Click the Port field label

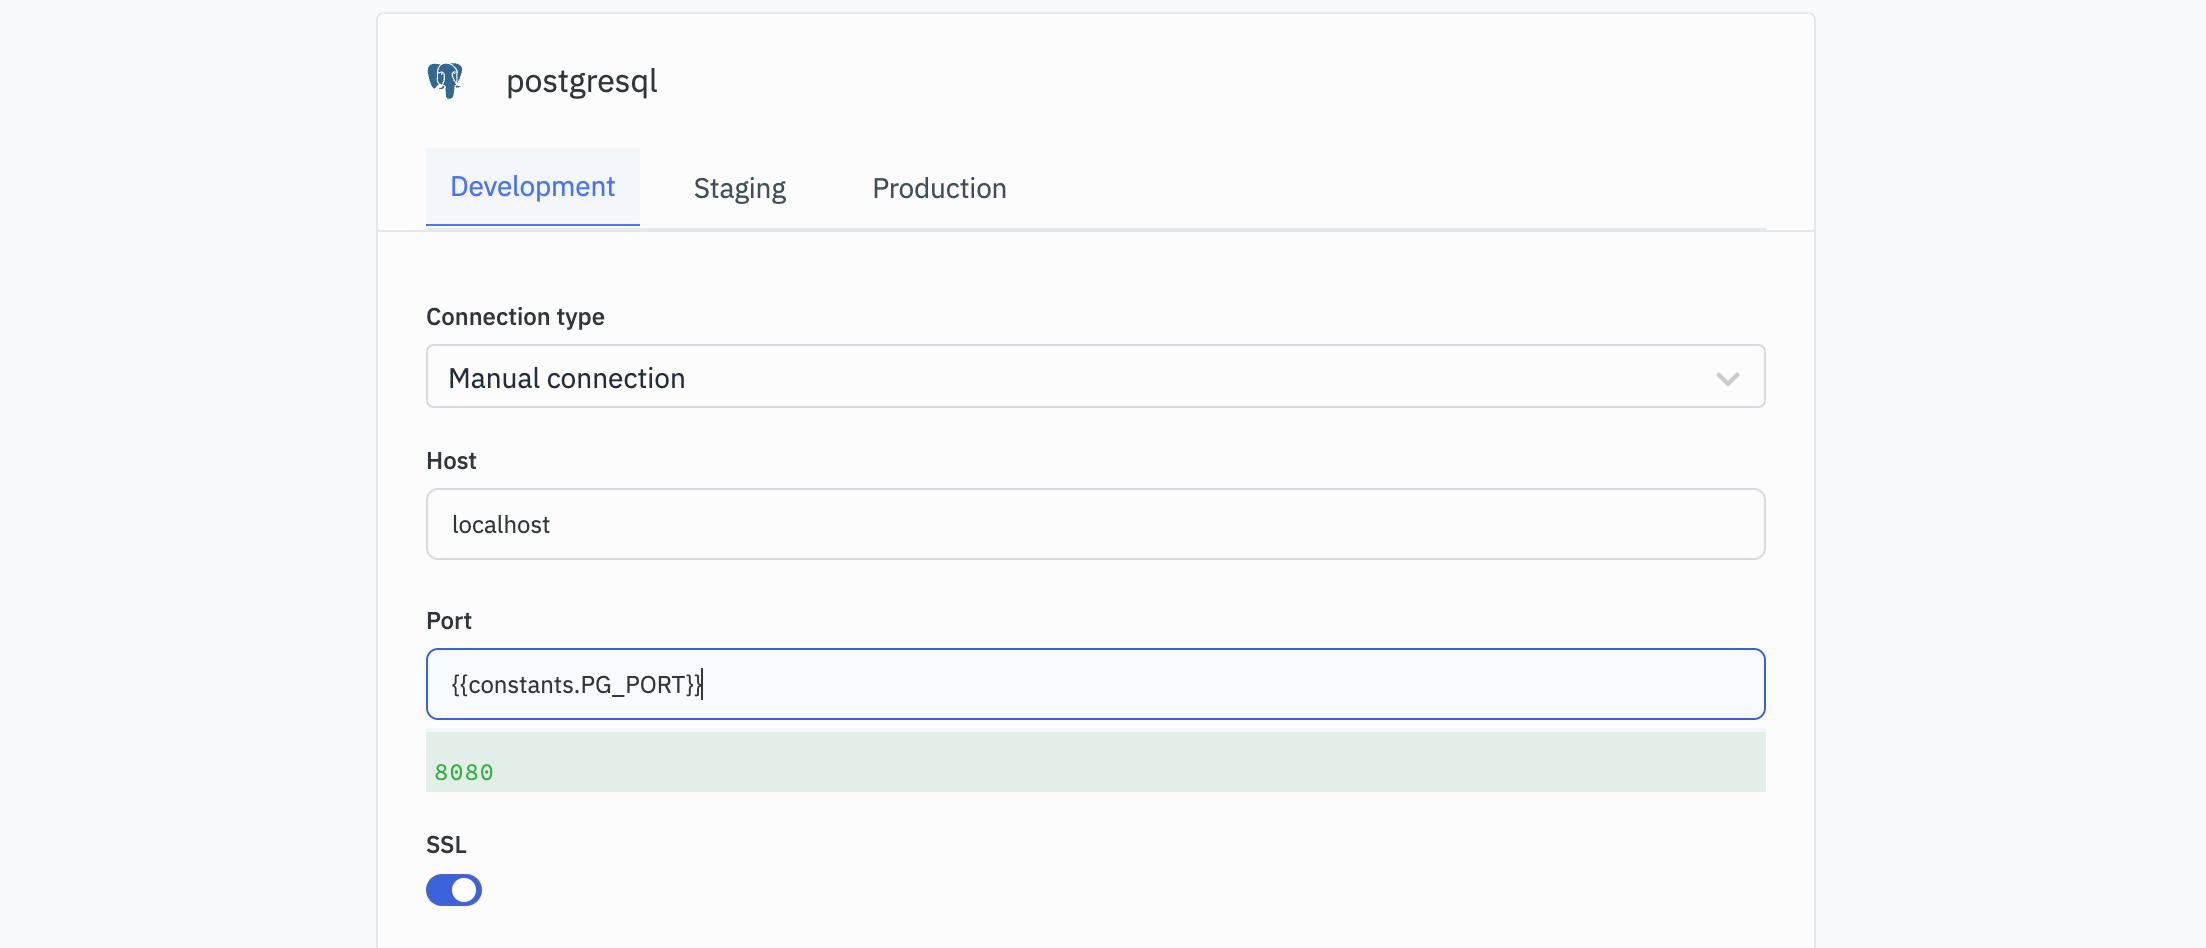[448, 621]
